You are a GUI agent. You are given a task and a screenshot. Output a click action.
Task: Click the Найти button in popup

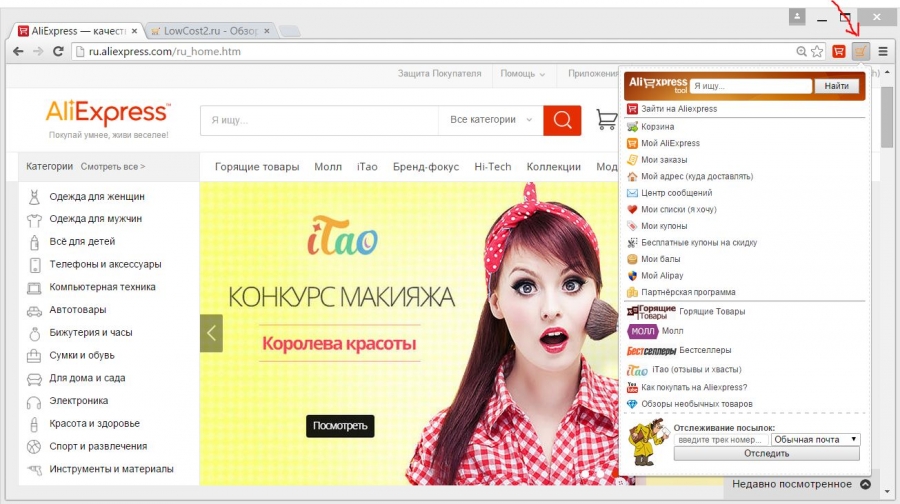[836, 86]
